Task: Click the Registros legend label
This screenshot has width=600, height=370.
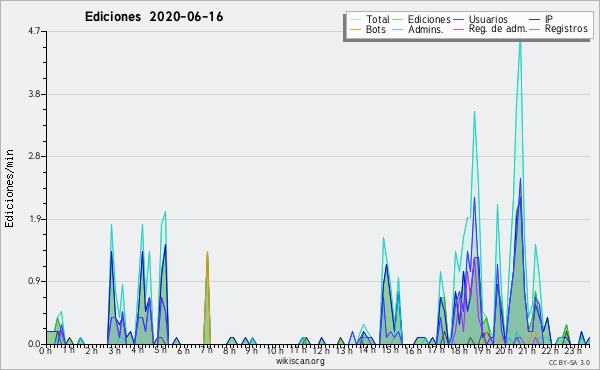Action: point(566,29)
